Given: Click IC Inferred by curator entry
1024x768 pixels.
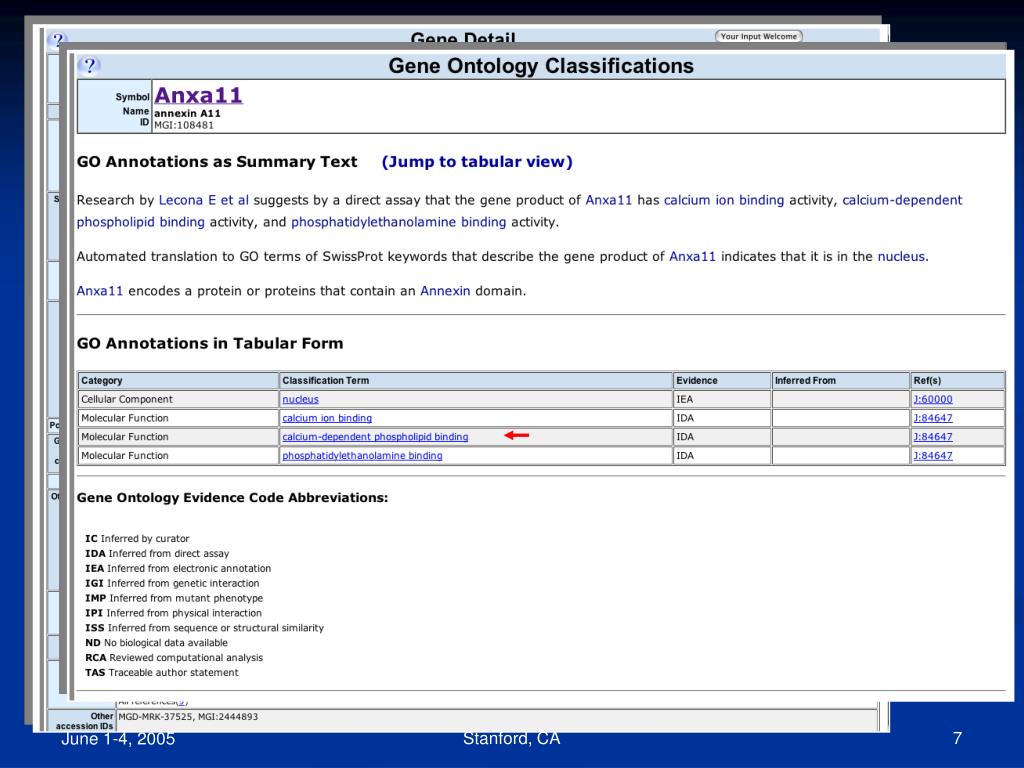Looking at the screenshot, I should (137, 539).
